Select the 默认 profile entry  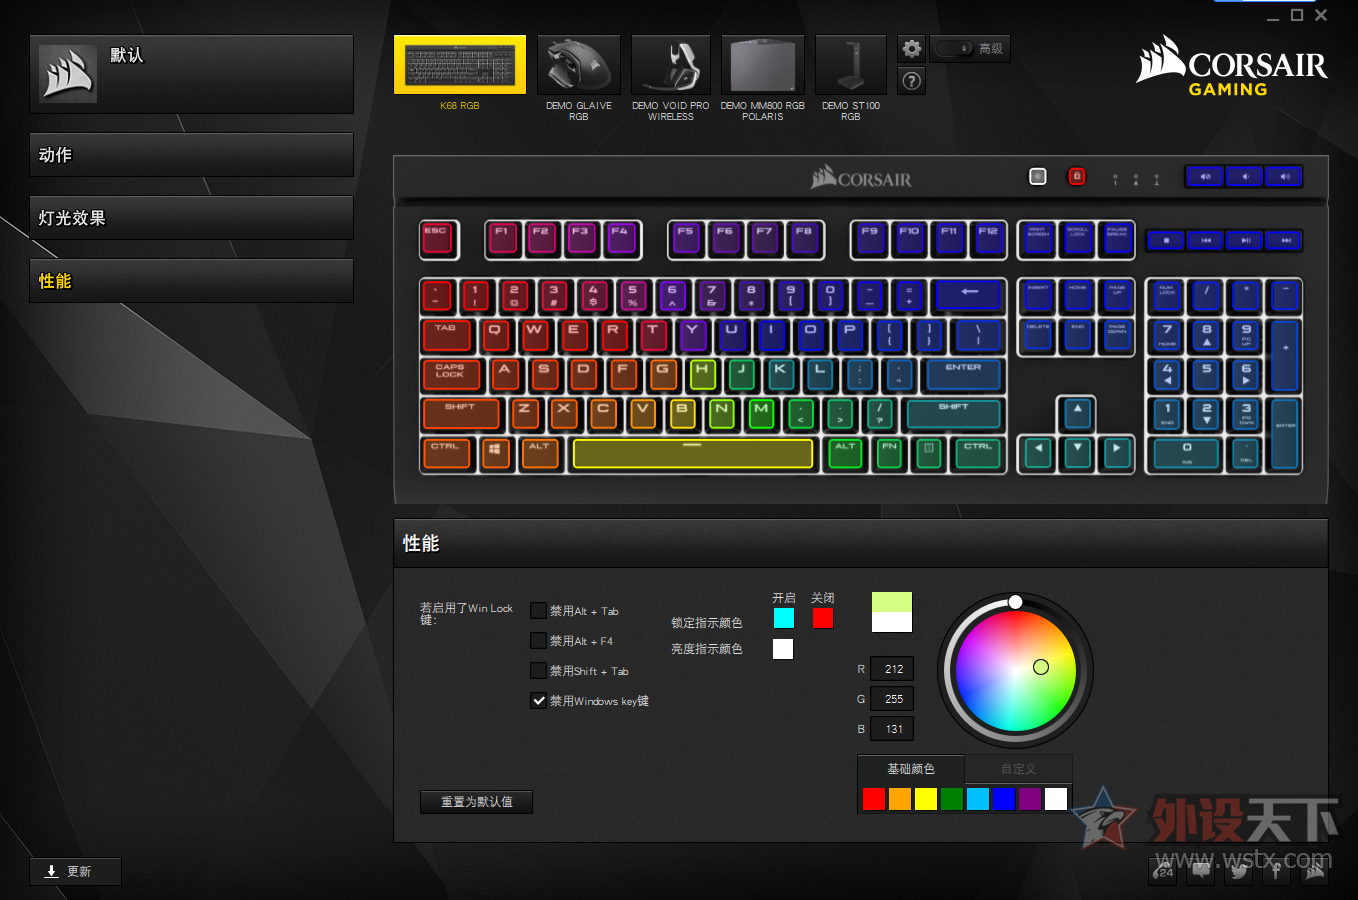191,74
